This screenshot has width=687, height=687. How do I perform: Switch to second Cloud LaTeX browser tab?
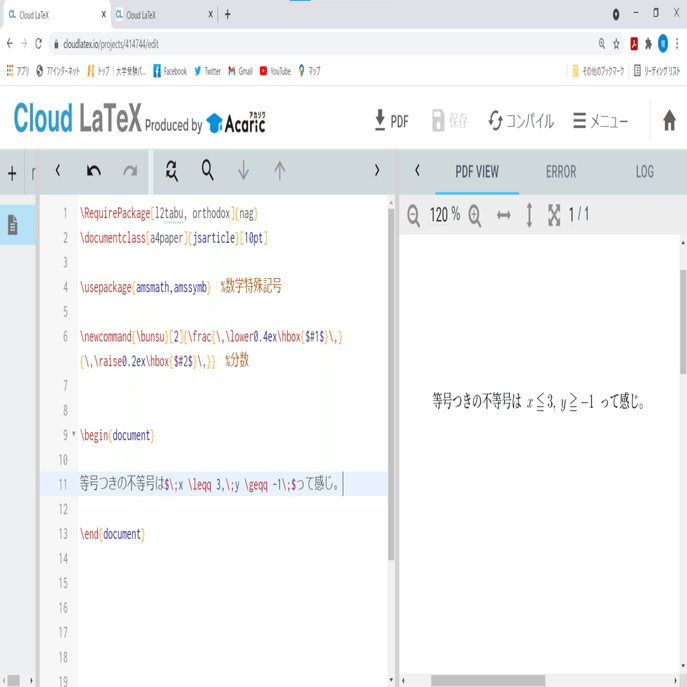[x=162, y=15]
